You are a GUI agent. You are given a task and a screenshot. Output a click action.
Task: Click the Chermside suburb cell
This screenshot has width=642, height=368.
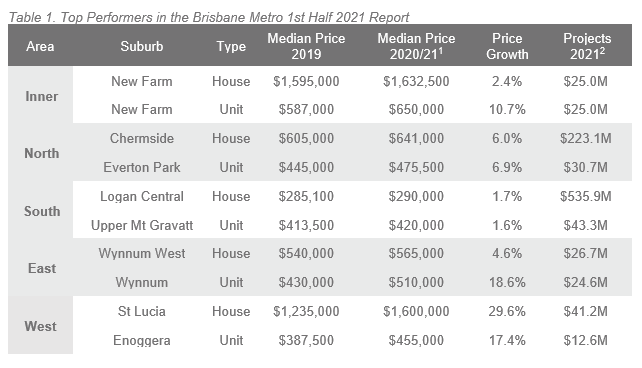tap(142, 138)
